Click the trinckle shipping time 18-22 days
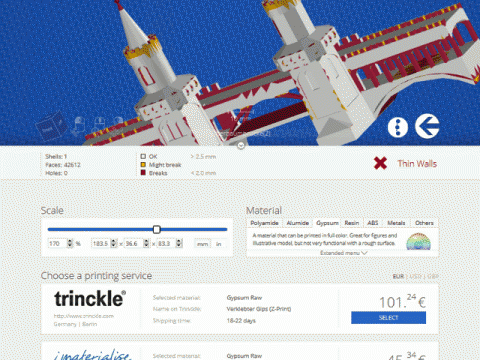 [241, 321]
